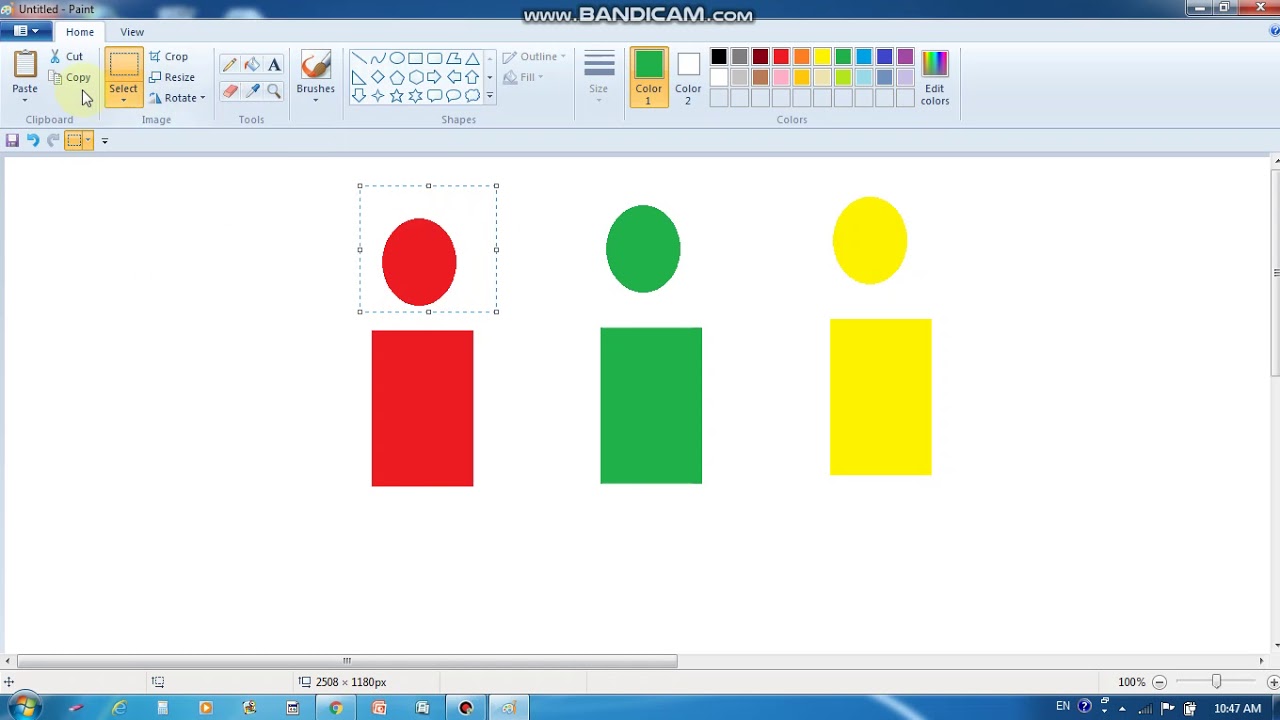
Task: Click the yellow ellipse on canvas
Action: tap(870, 240)
